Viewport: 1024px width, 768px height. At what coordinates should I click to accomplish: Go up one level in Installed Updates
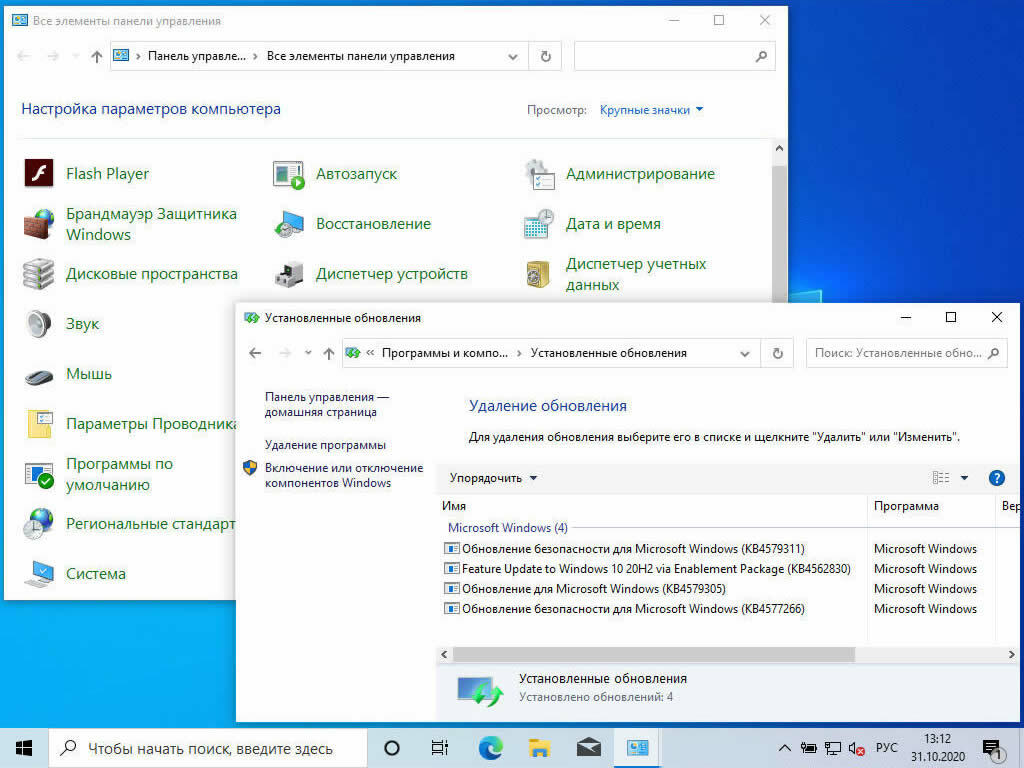point(328,353)
